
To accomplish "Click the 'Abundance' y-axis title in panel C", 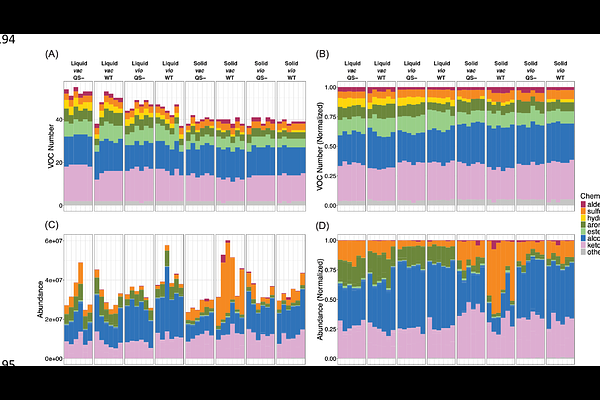I will pos(26,300).
